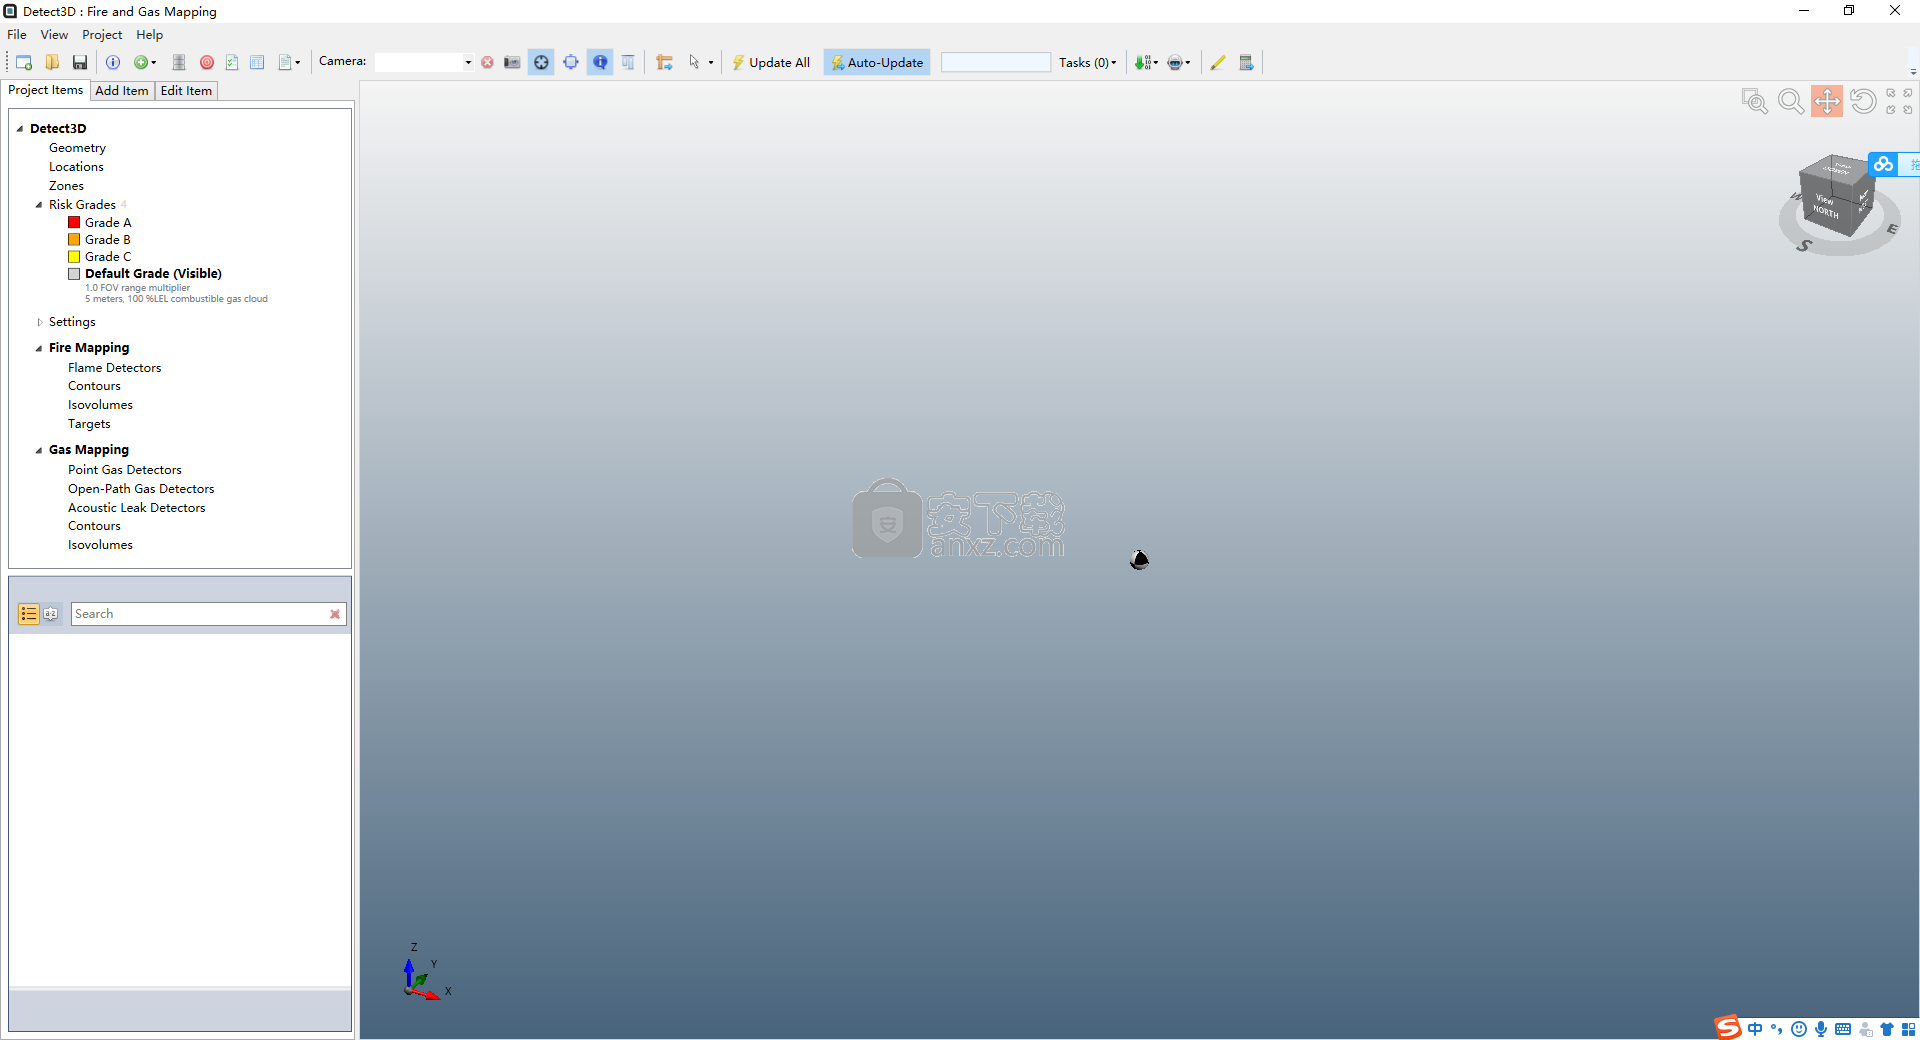
Task: Click the zoom-to-region magnifier in viewport
Action: pyautogui.click(x=1754, y=101)
